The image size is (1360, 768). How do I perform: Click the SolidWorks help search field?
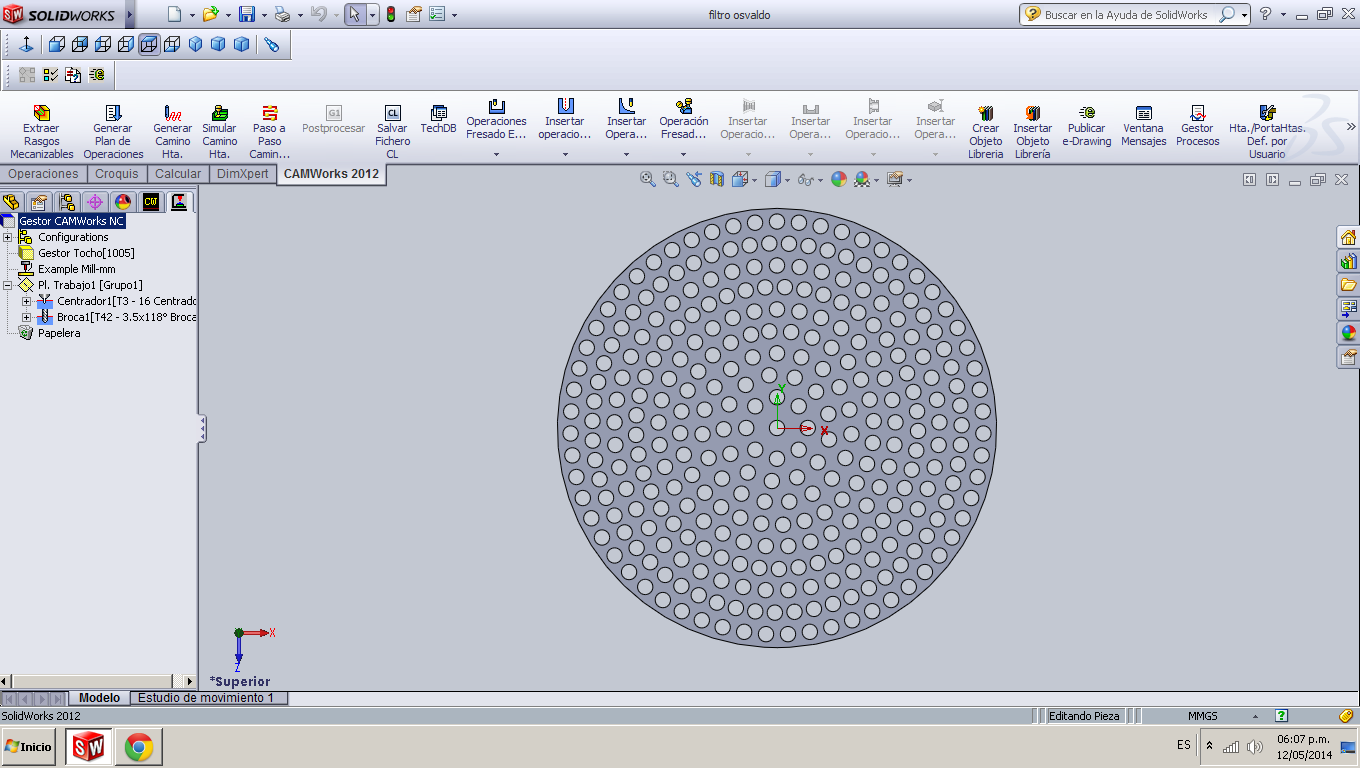tap(1126, 15)
